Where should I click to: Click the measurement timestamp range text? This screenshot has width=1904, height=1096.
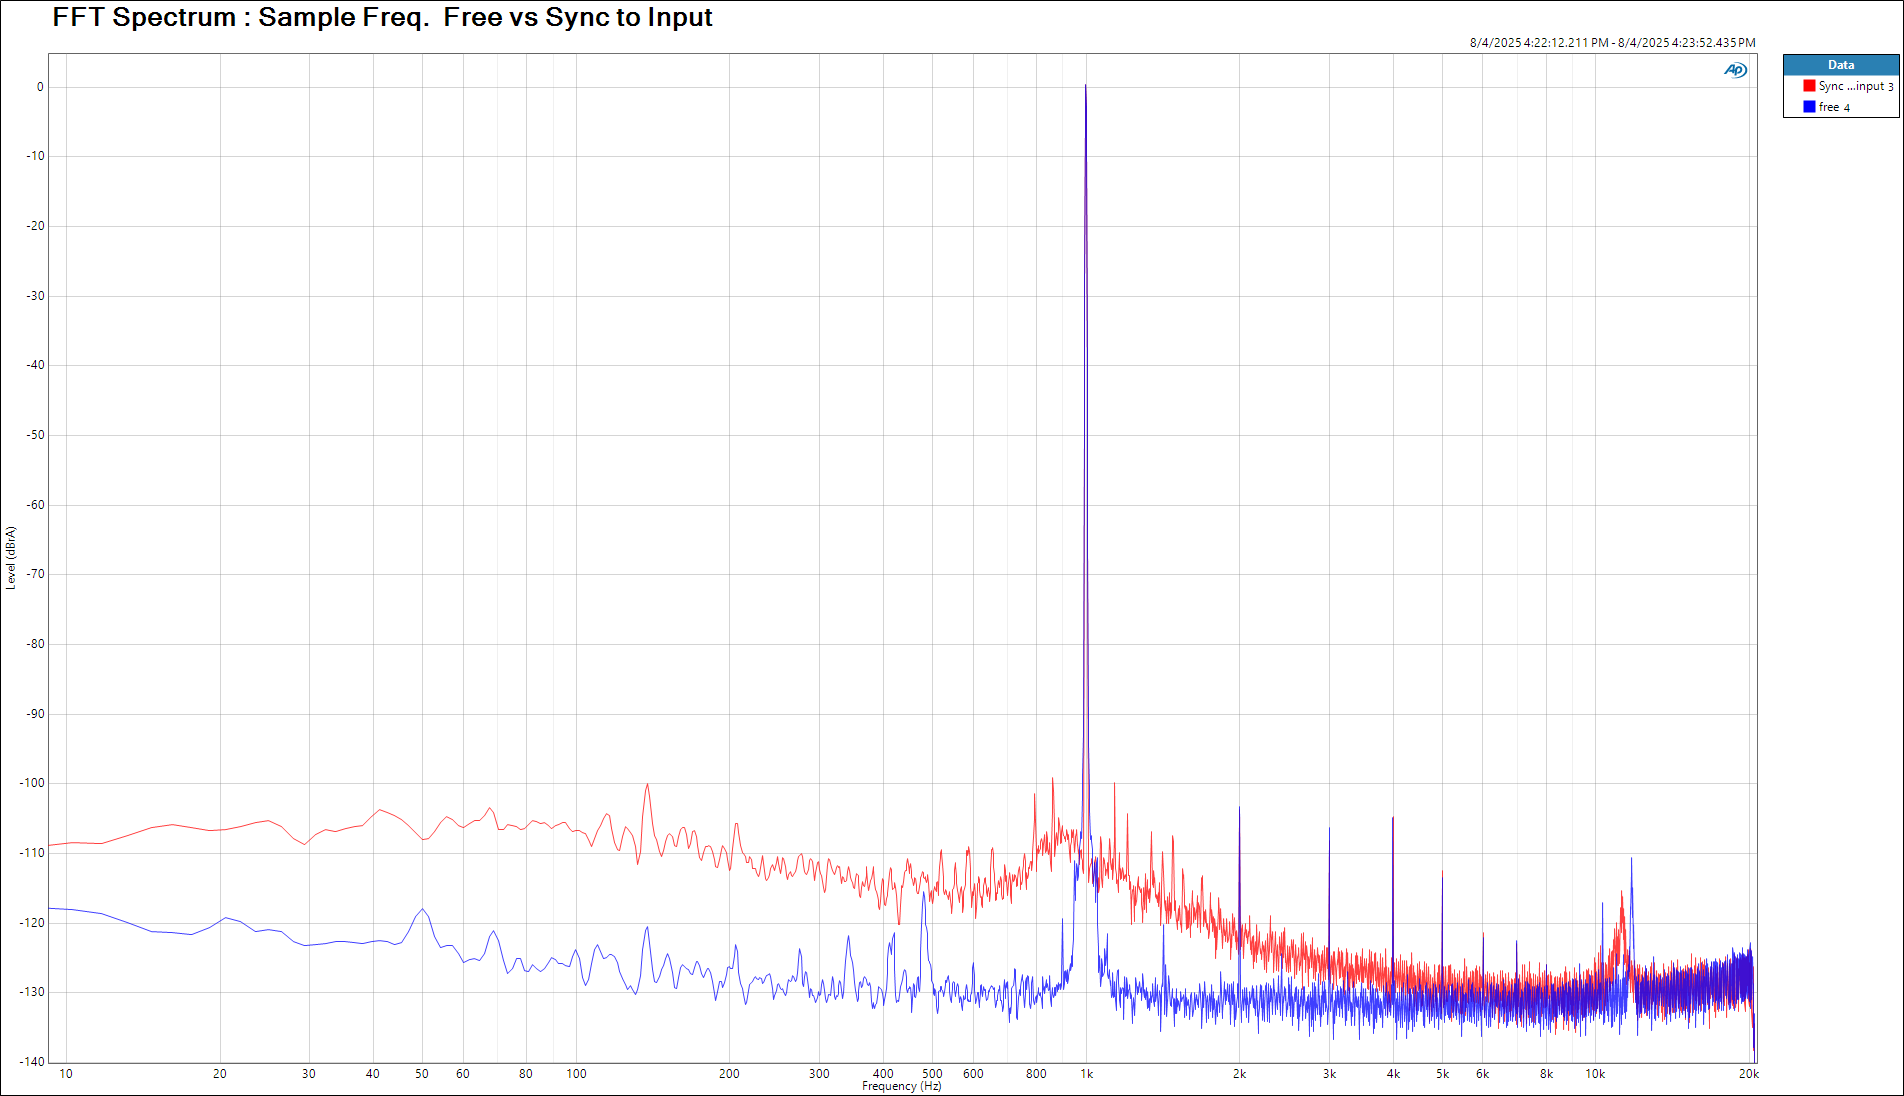tap(1612, 43)
